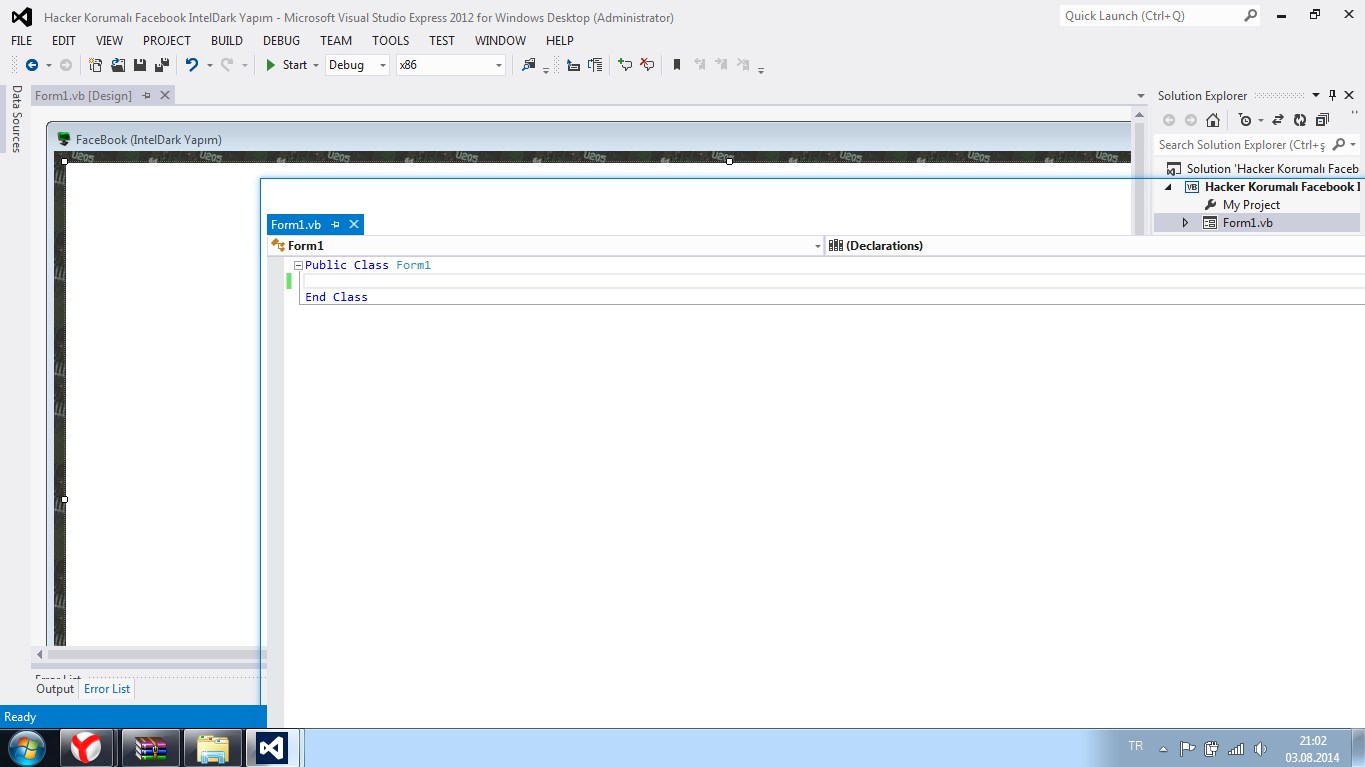This screenshot has width=1365, height=767.
Task: Close the Form1.vb [Design] tab
Action: 165,95
